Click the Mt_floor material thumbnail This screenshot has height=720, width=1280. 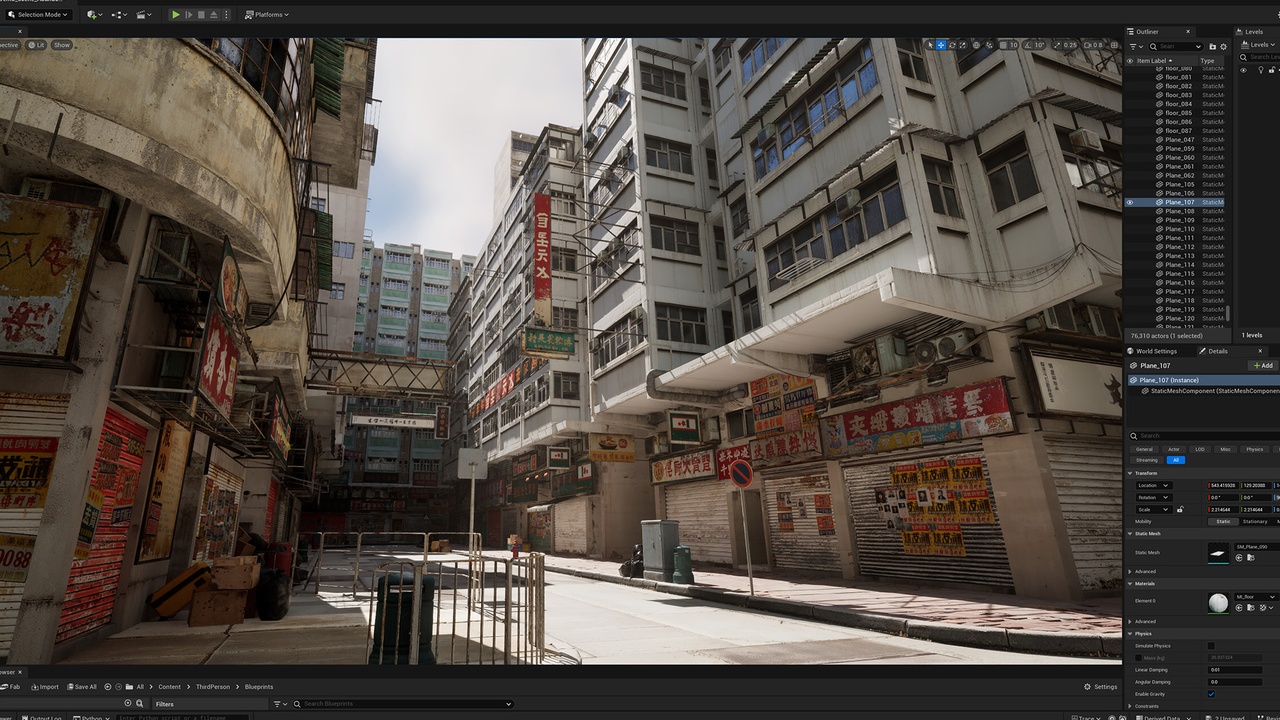point(1218,602)
